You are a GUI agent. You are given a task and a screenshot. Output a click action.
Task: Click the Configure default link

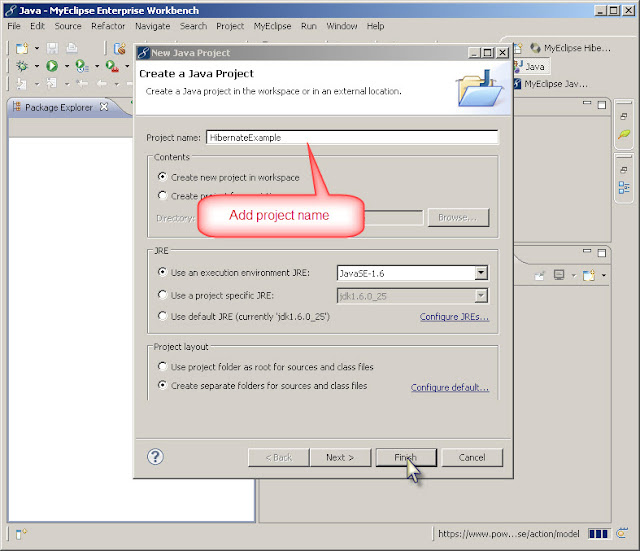(x=450, y=387)
